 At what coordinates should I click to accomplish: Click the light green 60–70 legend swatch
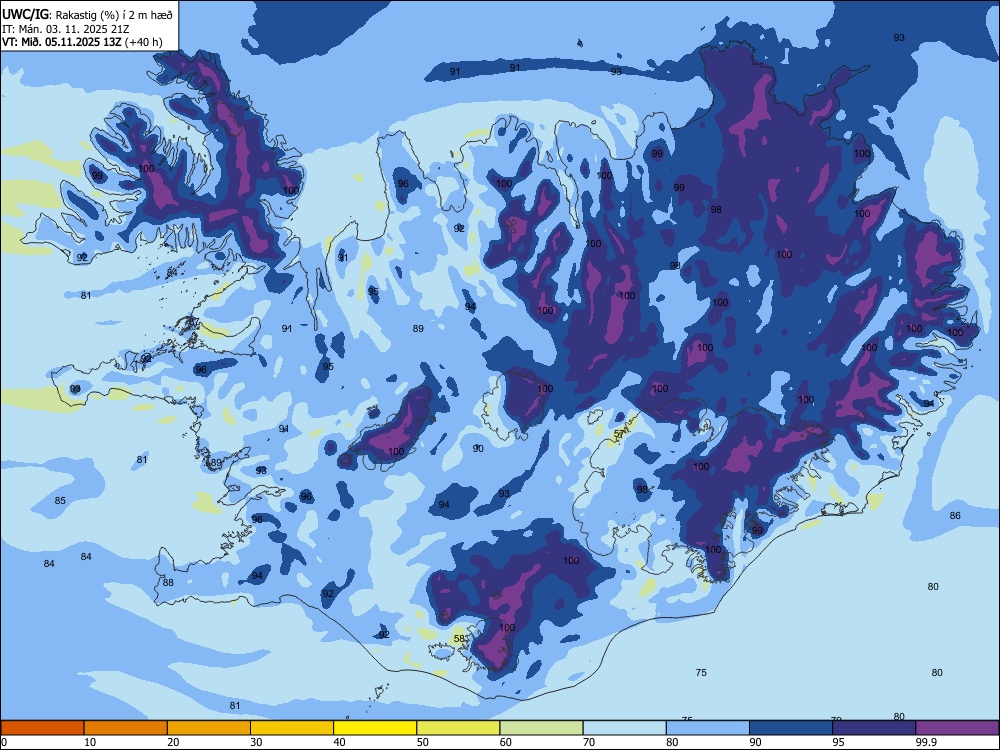point(541,728)
